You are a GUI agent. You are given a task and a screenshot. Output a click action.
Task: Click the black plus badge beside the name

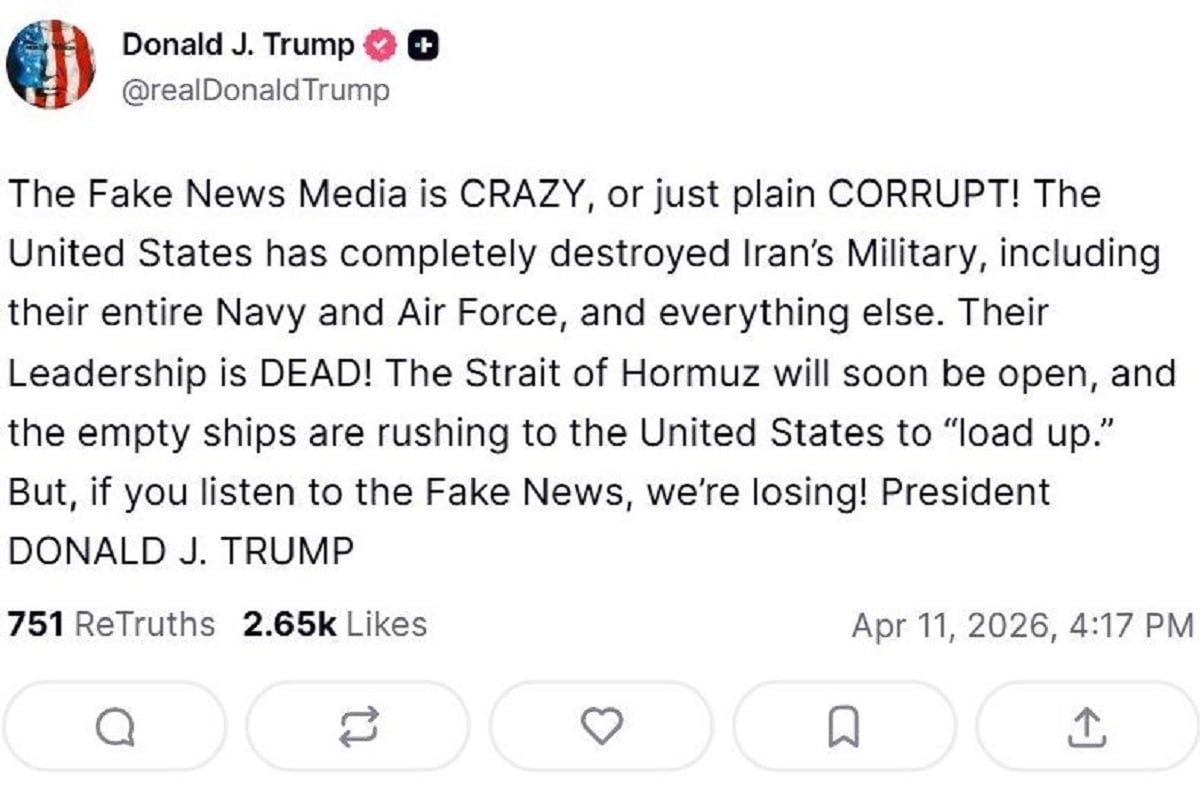click(423, 46)
